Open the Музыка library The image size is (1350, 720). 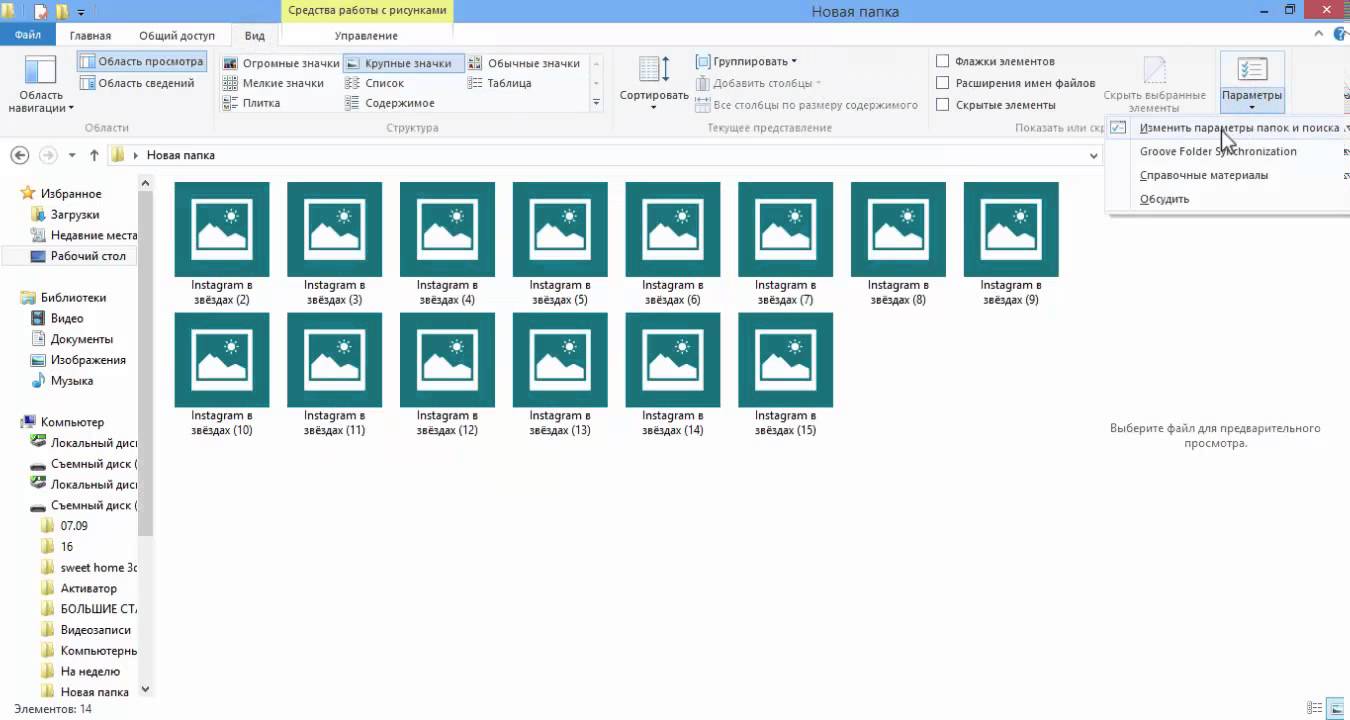72,381
